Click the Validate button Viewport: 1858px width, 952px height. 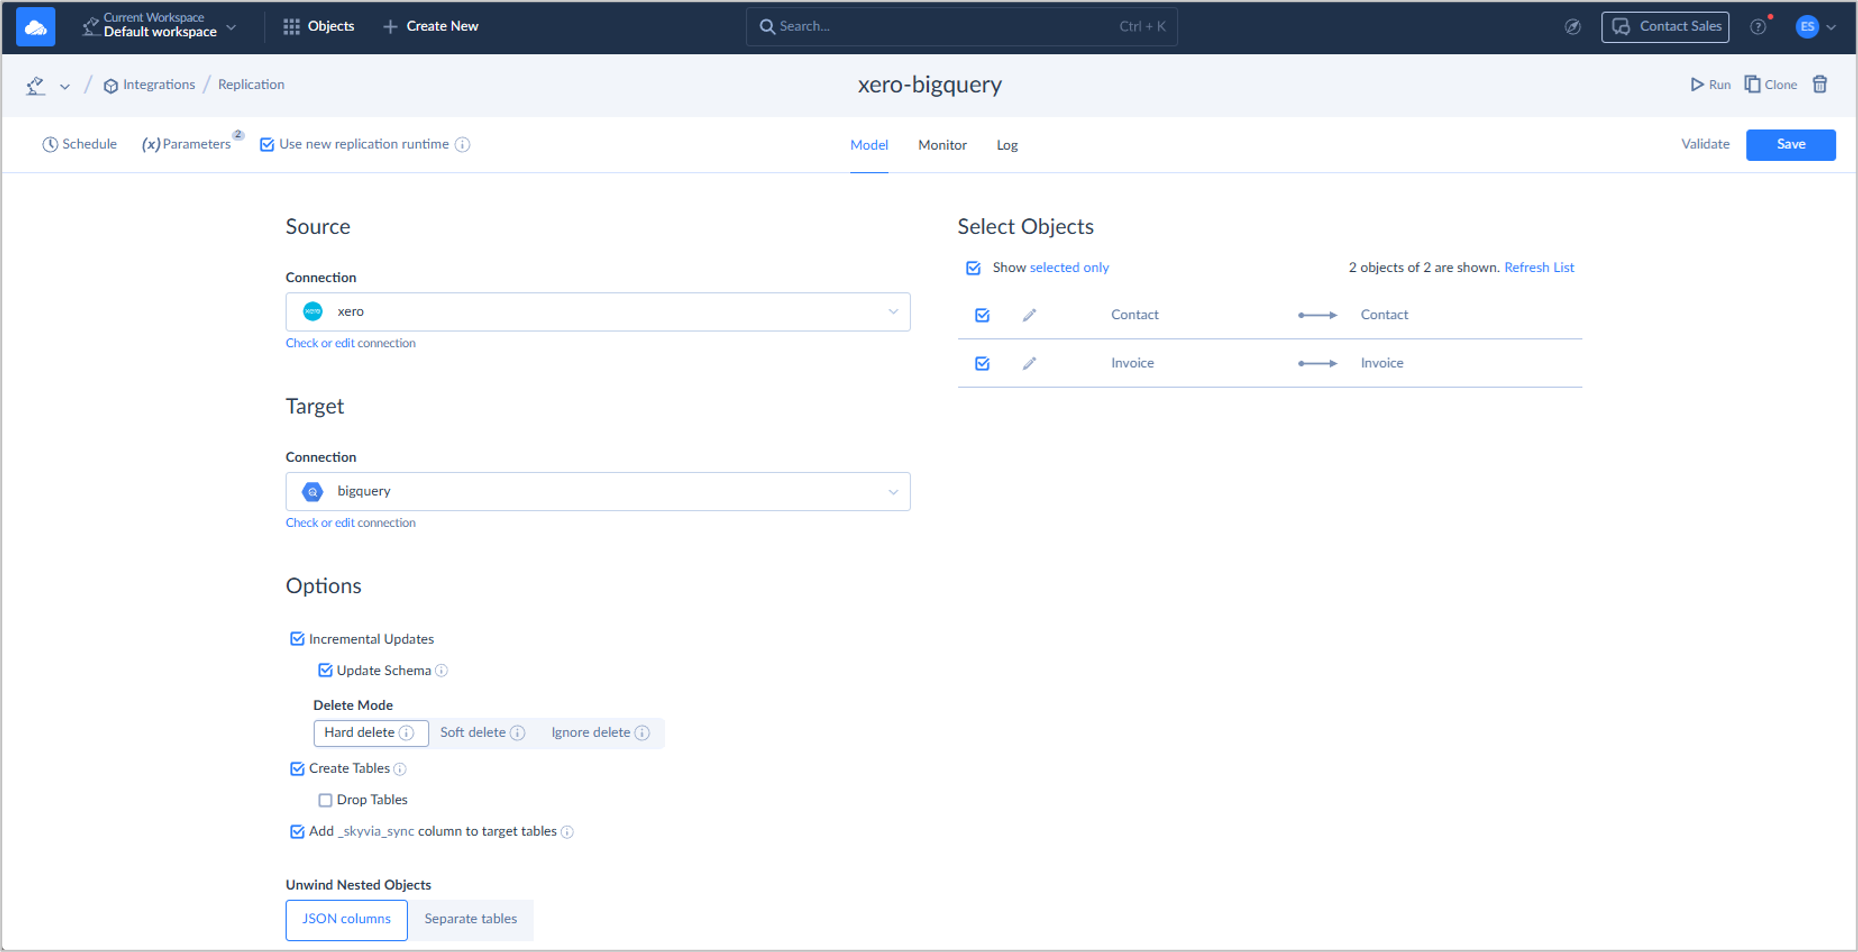point(1705,144)
